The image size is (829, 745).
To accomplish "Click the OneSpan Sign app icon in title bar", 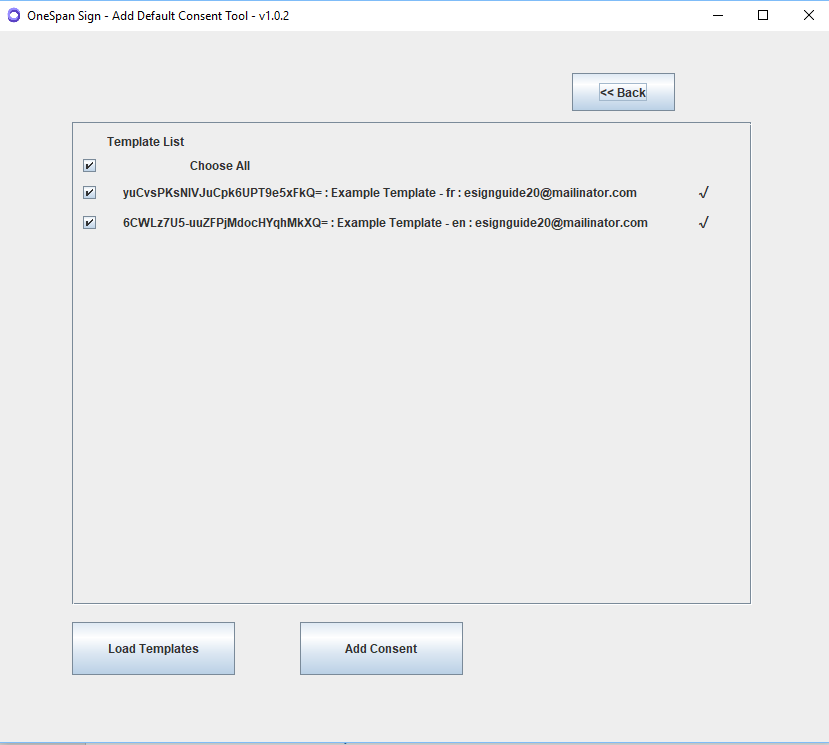I will tap(14, 15).
